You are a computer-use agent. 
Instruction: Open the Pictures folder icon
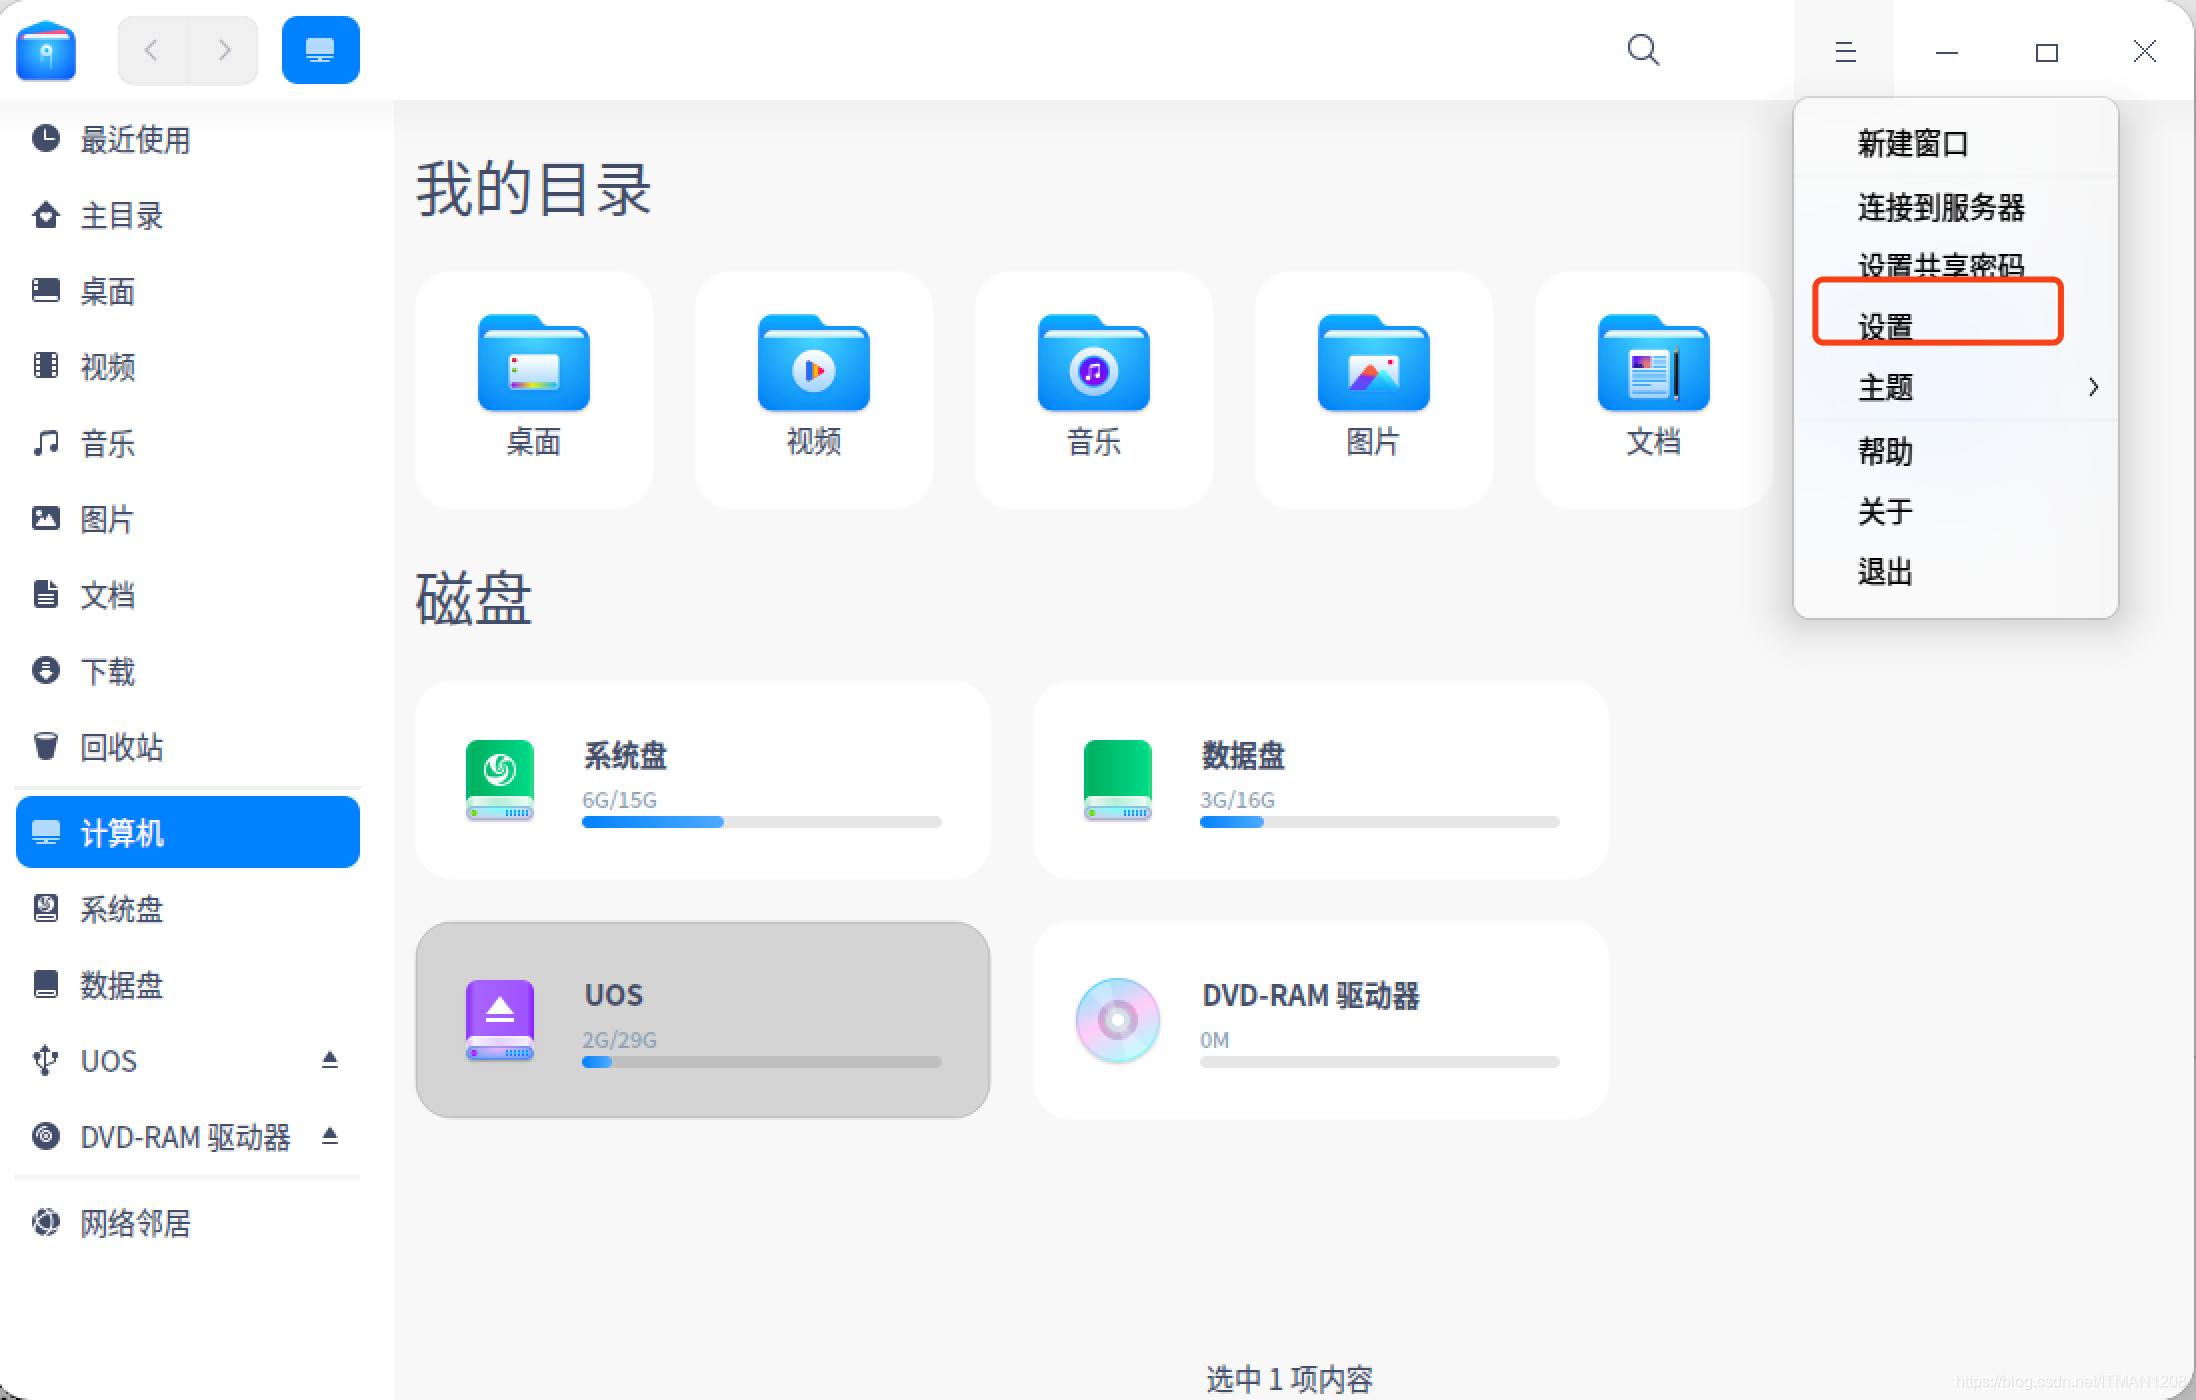tap(1373, 364)
